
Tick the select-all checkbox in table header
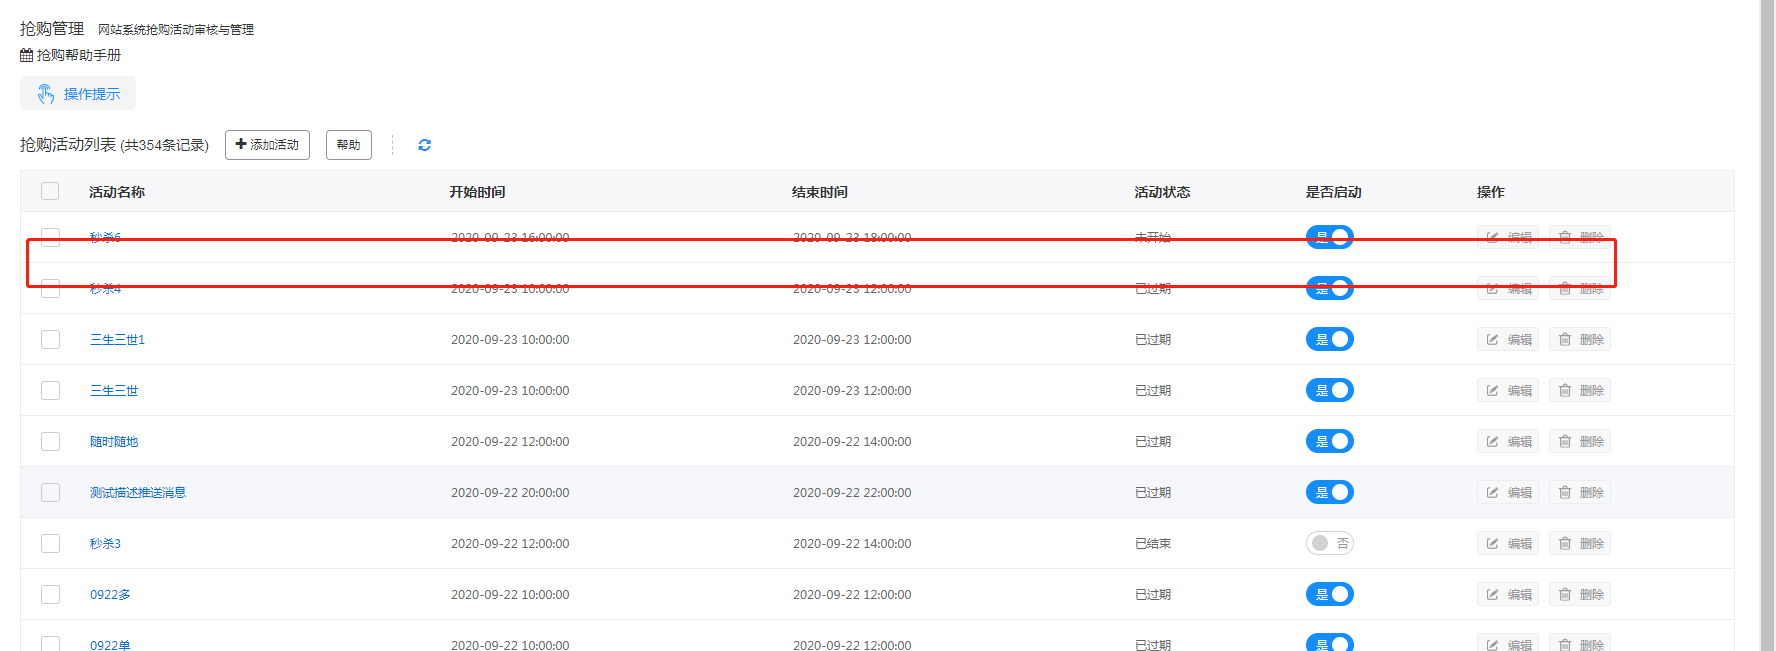[50, 191]
